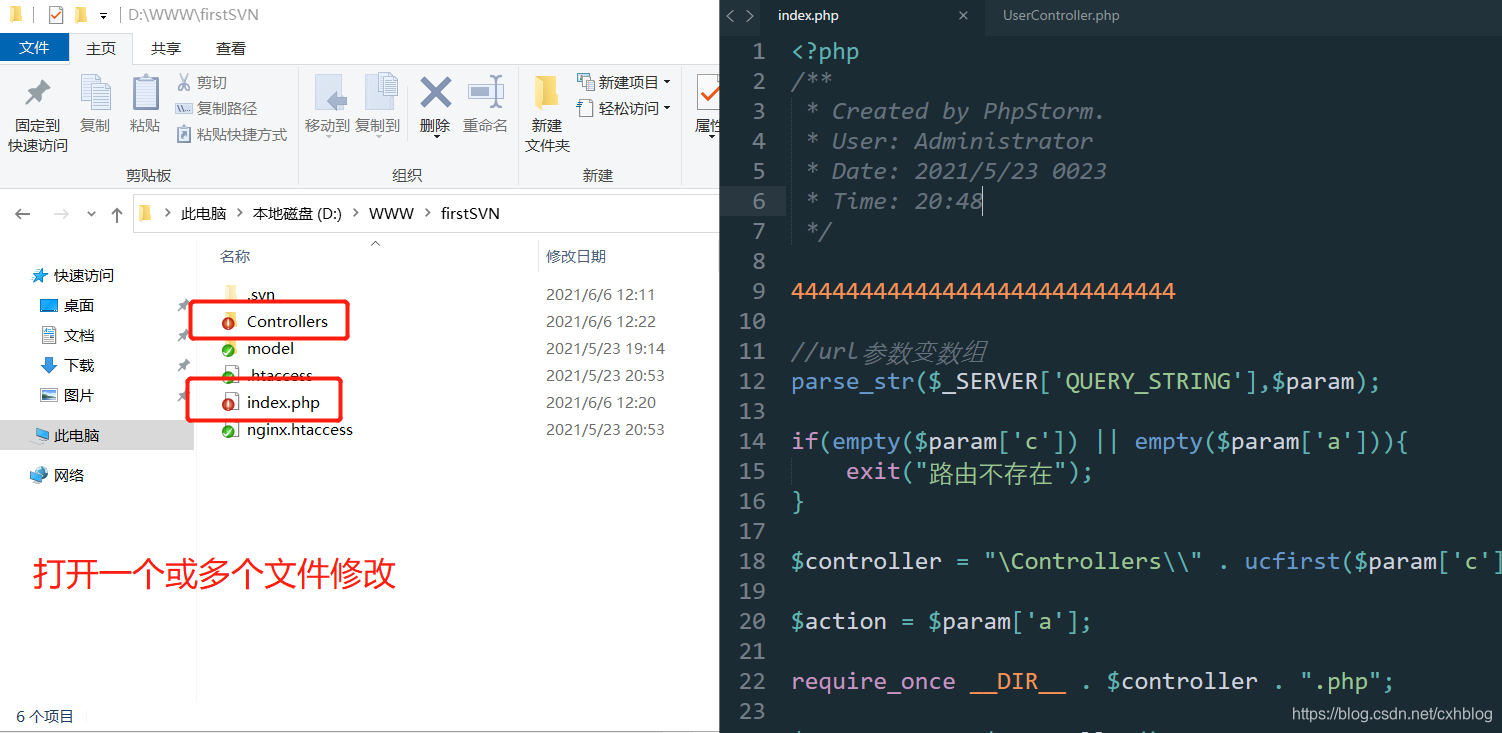Viewport: 1502px width, 733px height.
Task: Click the New folder (新建文件夹) icon
Action: (546, 93)
